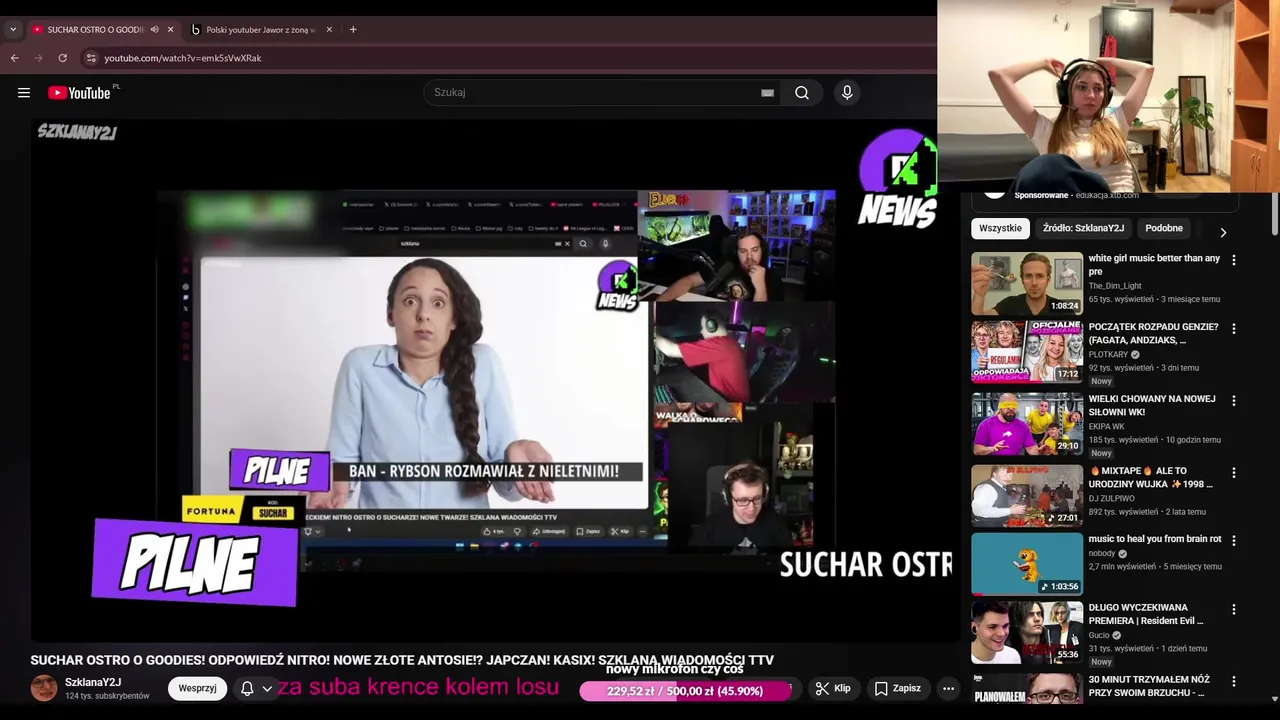Viewport: 1280px width, 720px height.
Task: Select the Wszystkie filter chip
Action: pos(1000,228)
